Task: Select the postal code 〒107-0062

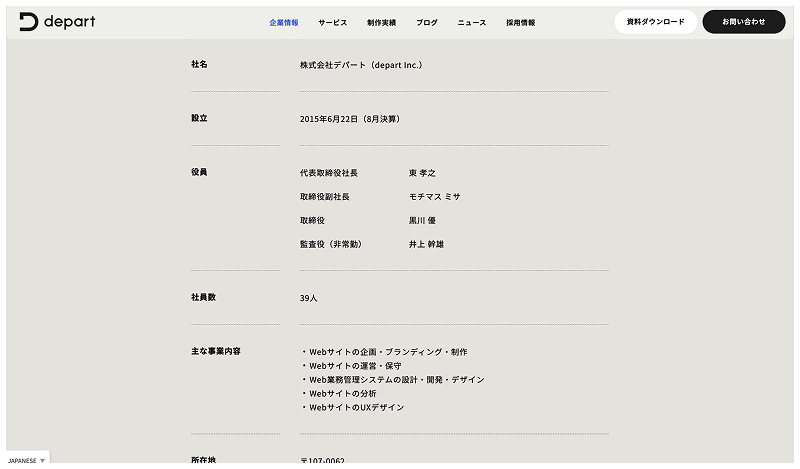Action: click(x=322, y=460)
